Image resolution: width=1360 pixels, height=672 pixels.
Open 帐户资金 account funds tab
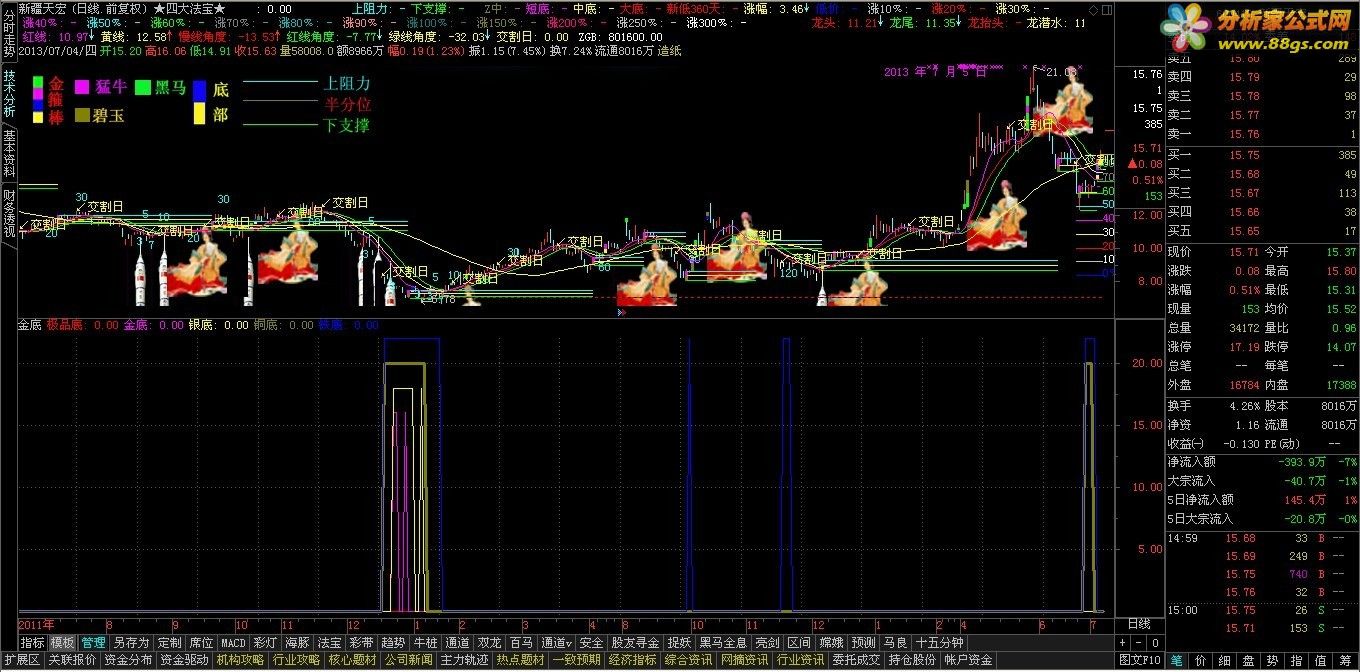(968, 660)
